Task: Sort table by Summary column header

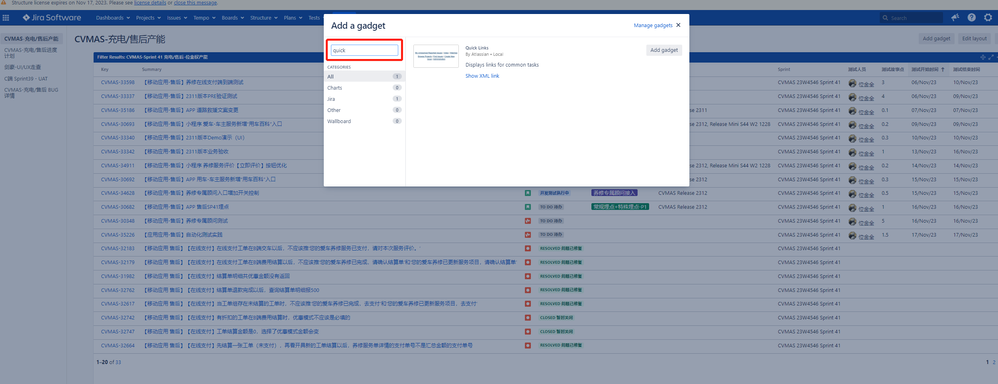Action: (x=151, y=69)
